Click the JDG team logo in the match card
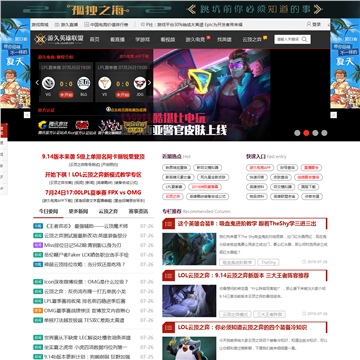Screen dimensions: 360x360 point(140,83)
